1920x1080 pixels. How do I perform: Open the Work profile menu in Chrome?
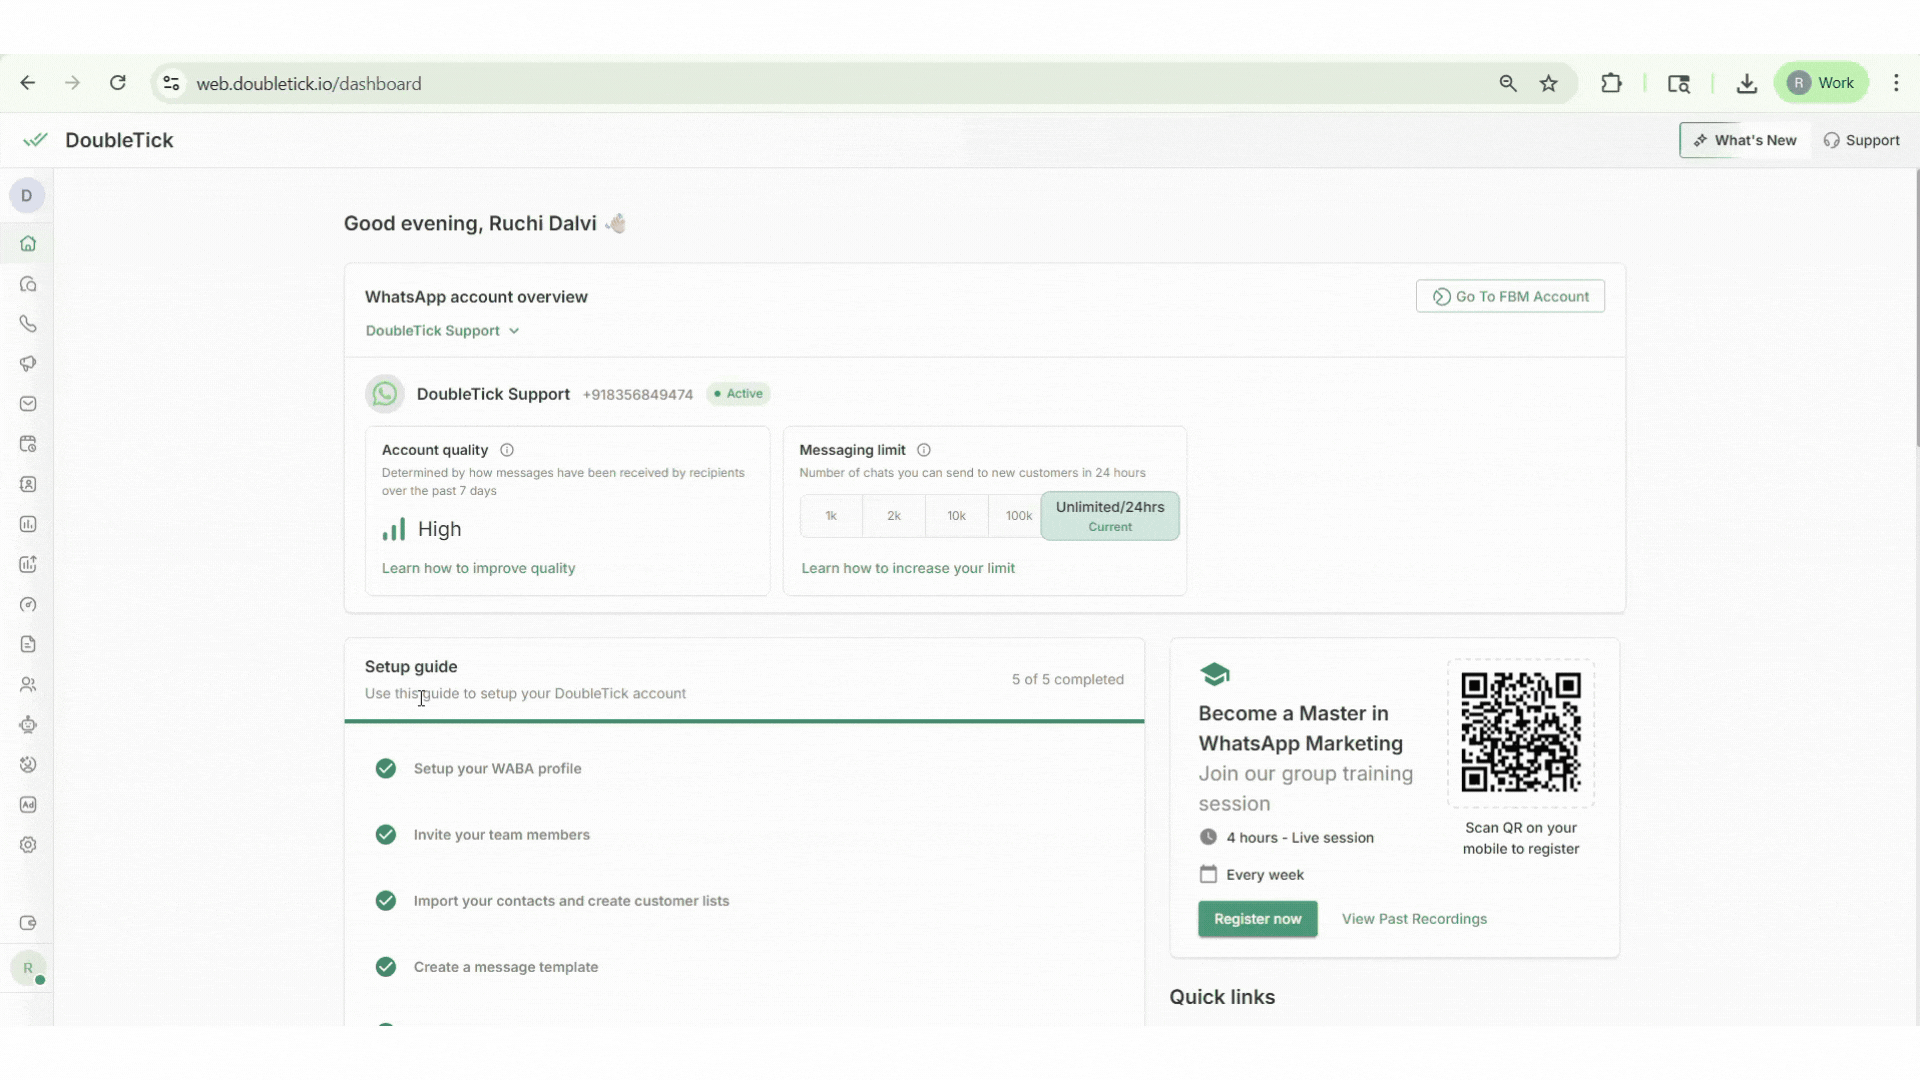coord(1822,84)
